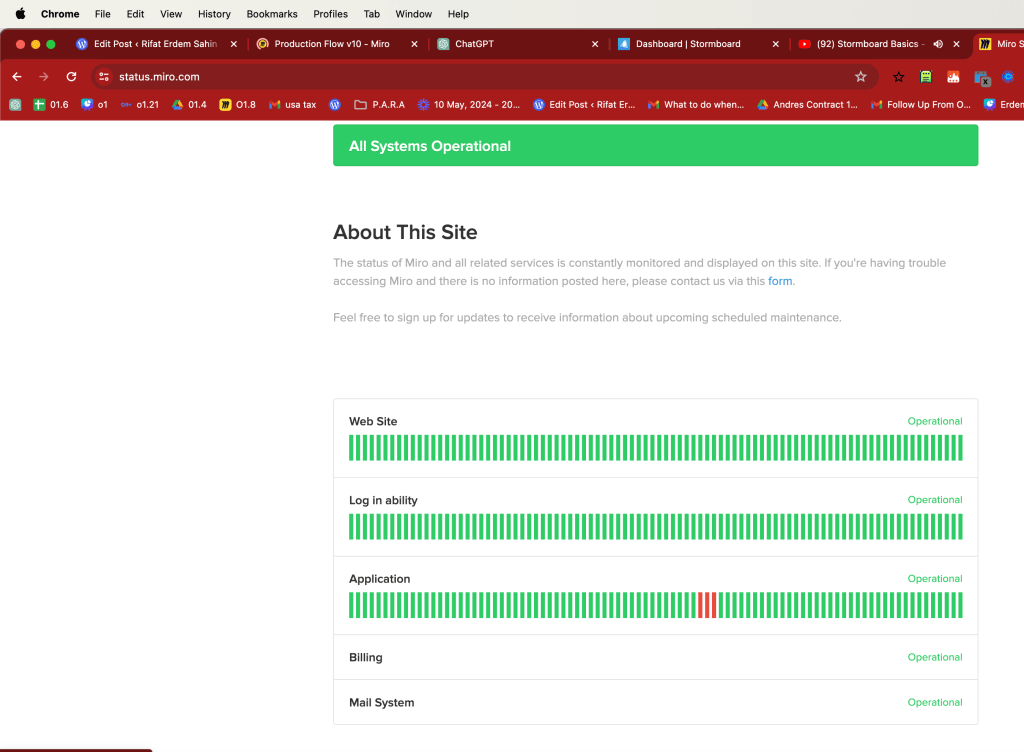Click red outage bars in Application uptime
Image resolution: width=1024 pixels, height=752 pixels.
[707, 605]
